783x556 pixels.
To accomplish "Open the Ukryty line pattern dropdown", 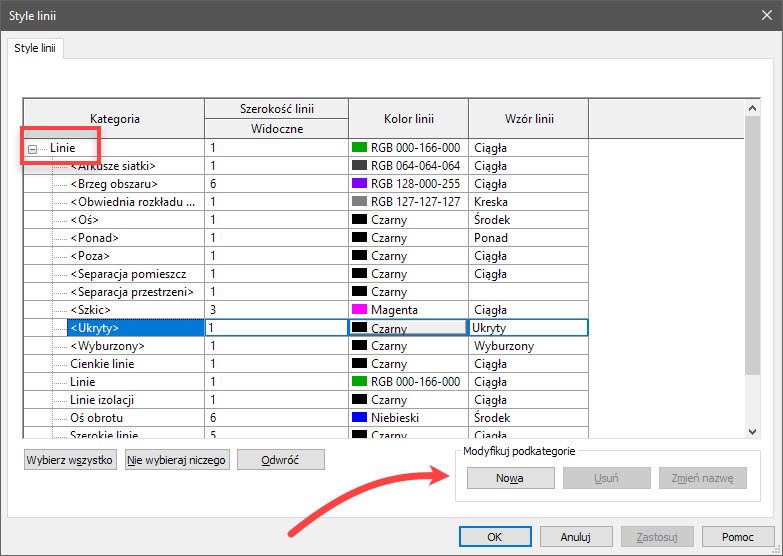I will click(x=527, y=328).
